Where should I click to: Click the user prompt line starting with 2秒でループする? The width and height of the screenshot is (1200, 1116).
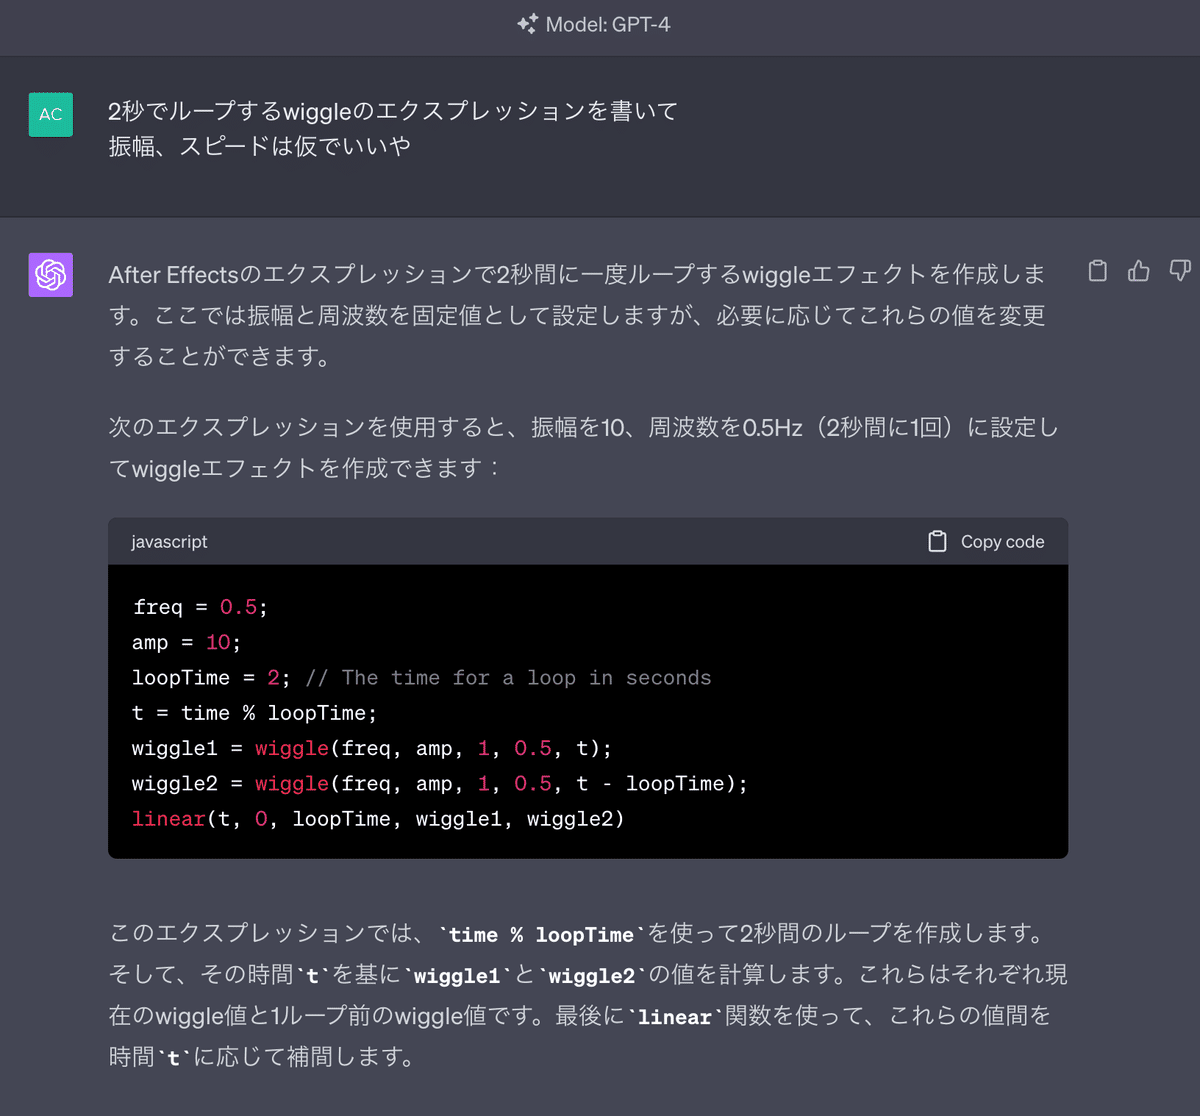click(393, 111)
